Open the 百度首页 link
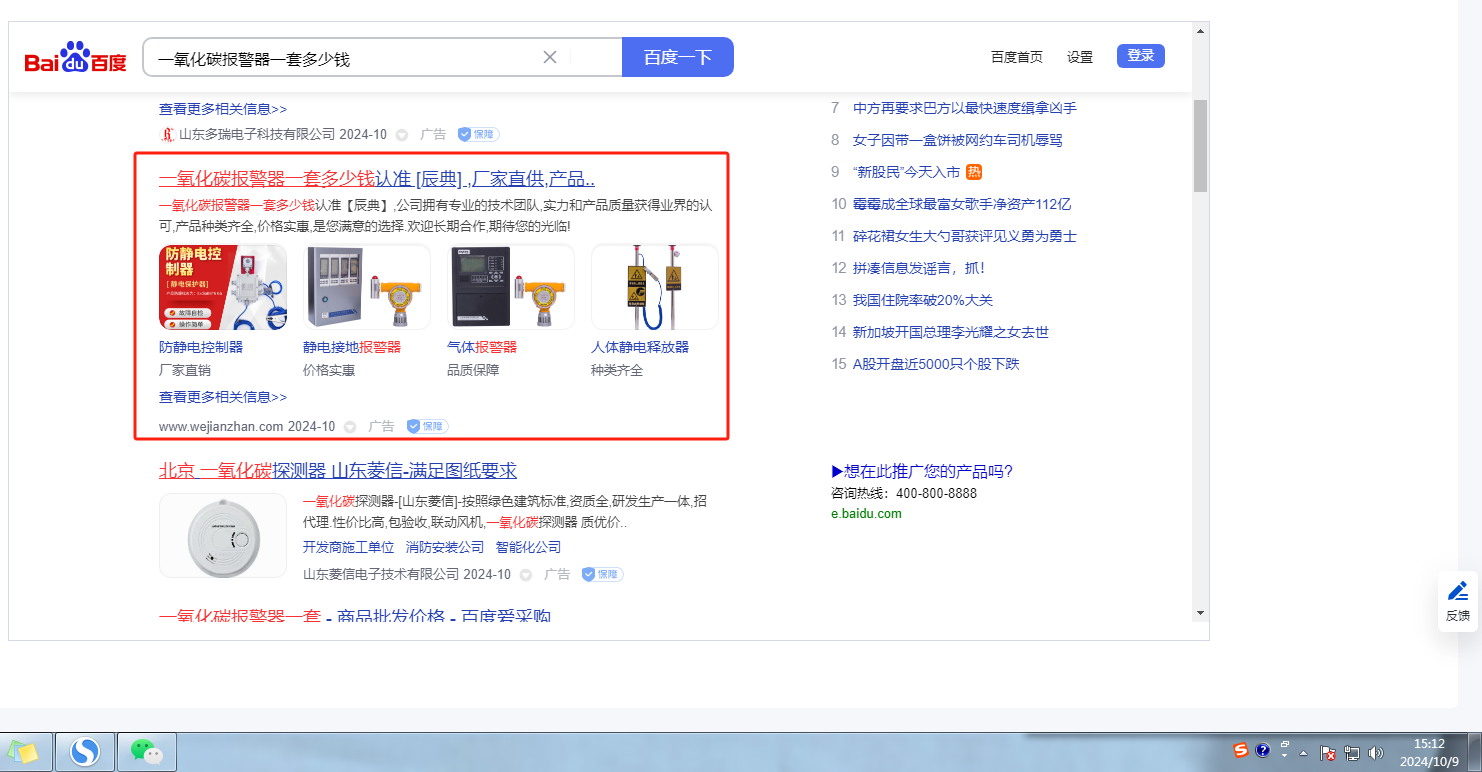Screen dimensions: 1482x772 click(1017, 57)
